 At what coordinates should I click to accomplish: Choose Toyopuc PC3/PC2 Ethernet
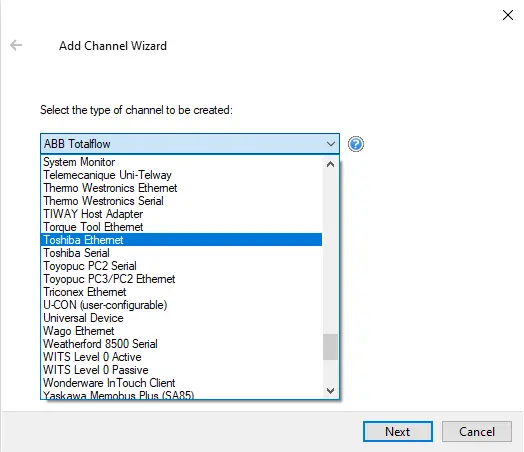pyautogui.click(x=181, y=279)
